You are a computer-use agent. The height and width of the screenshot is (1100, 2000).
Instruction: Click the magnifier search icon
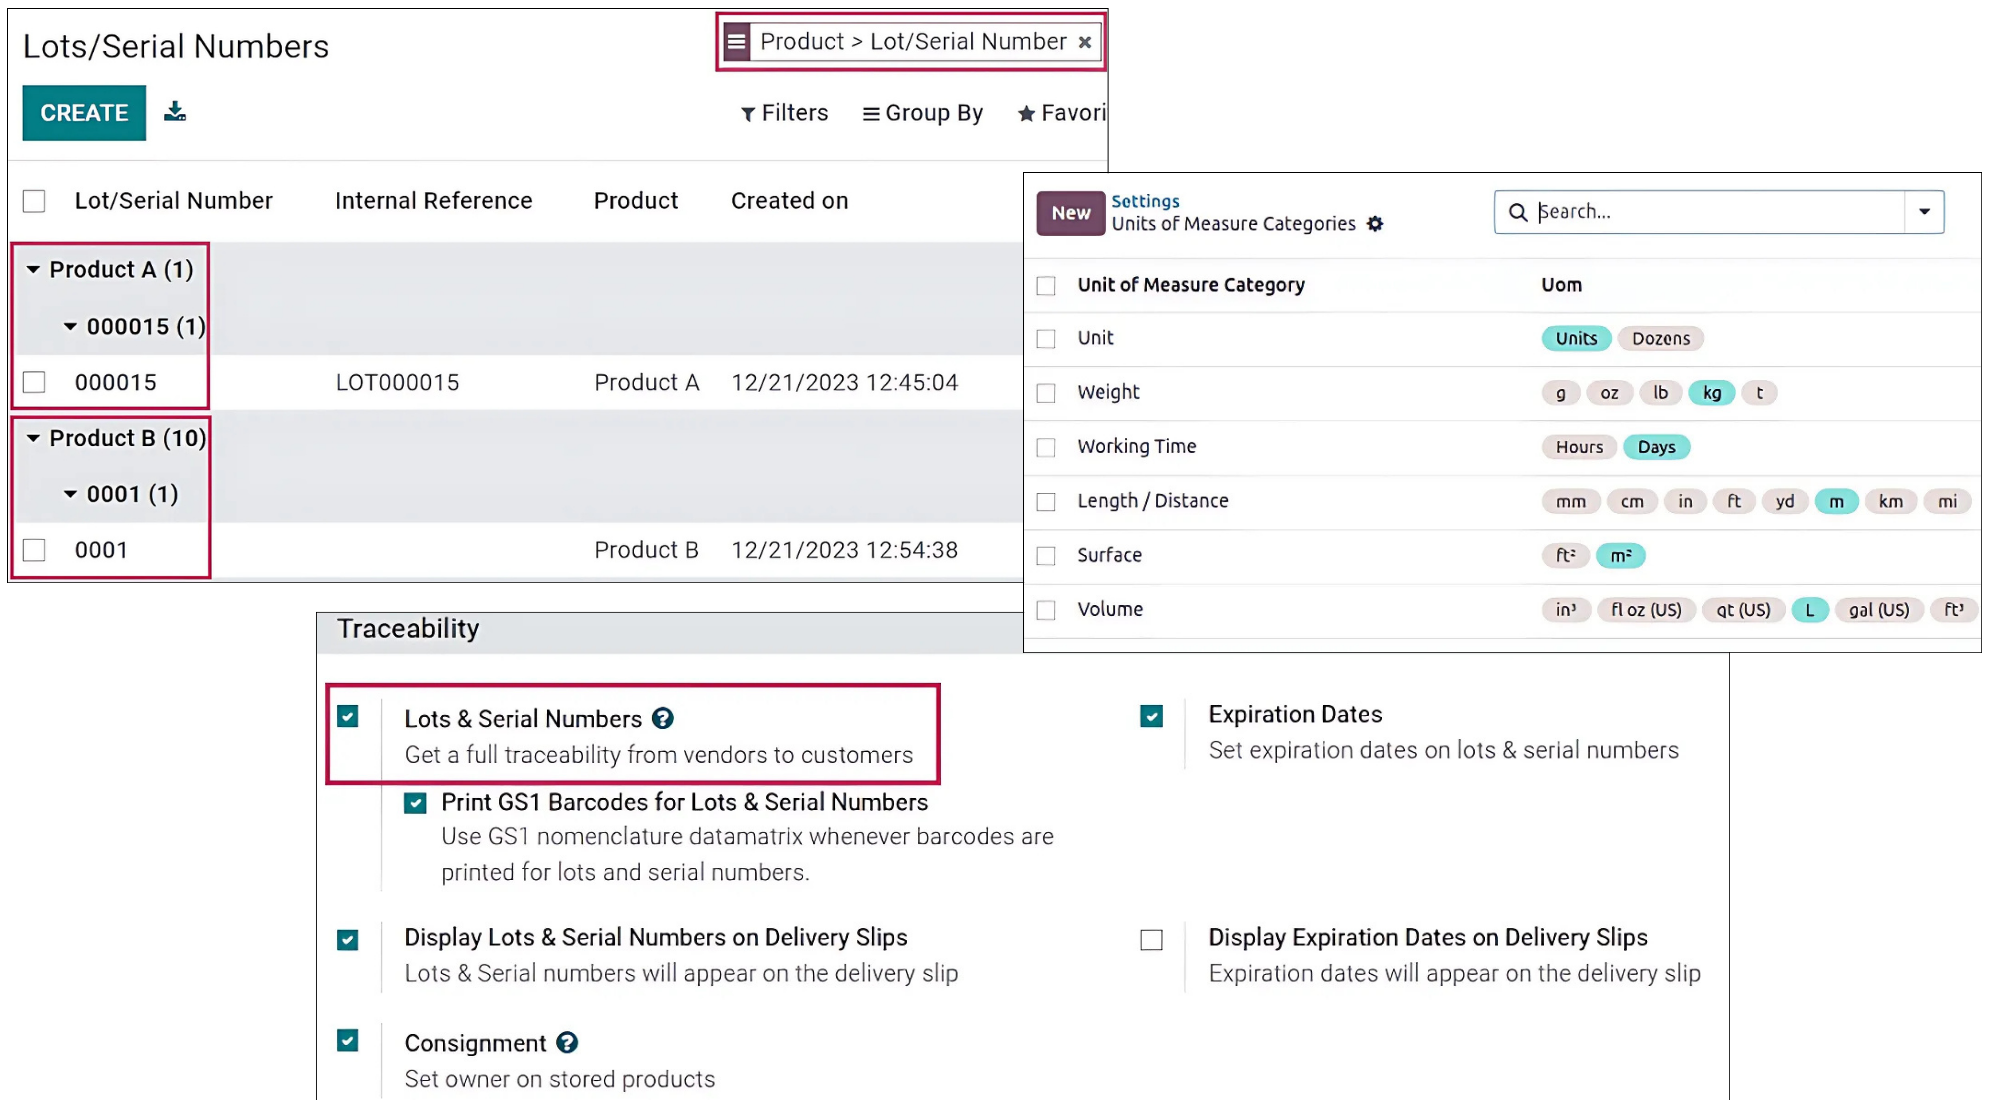(1517, 212)
